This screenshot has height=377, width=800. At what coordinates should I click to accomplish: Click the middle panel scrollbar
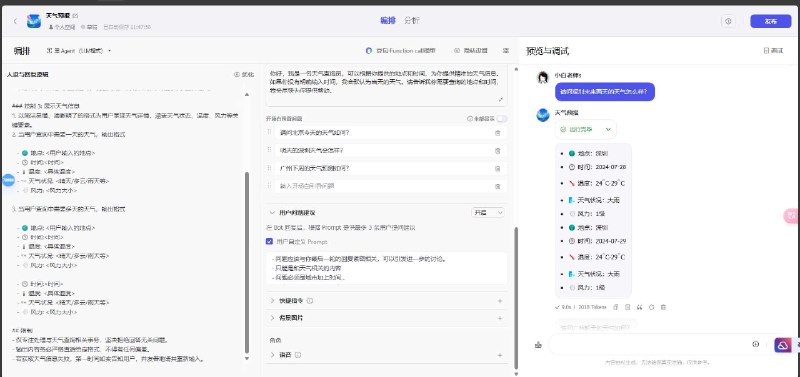tap(515, 298)
